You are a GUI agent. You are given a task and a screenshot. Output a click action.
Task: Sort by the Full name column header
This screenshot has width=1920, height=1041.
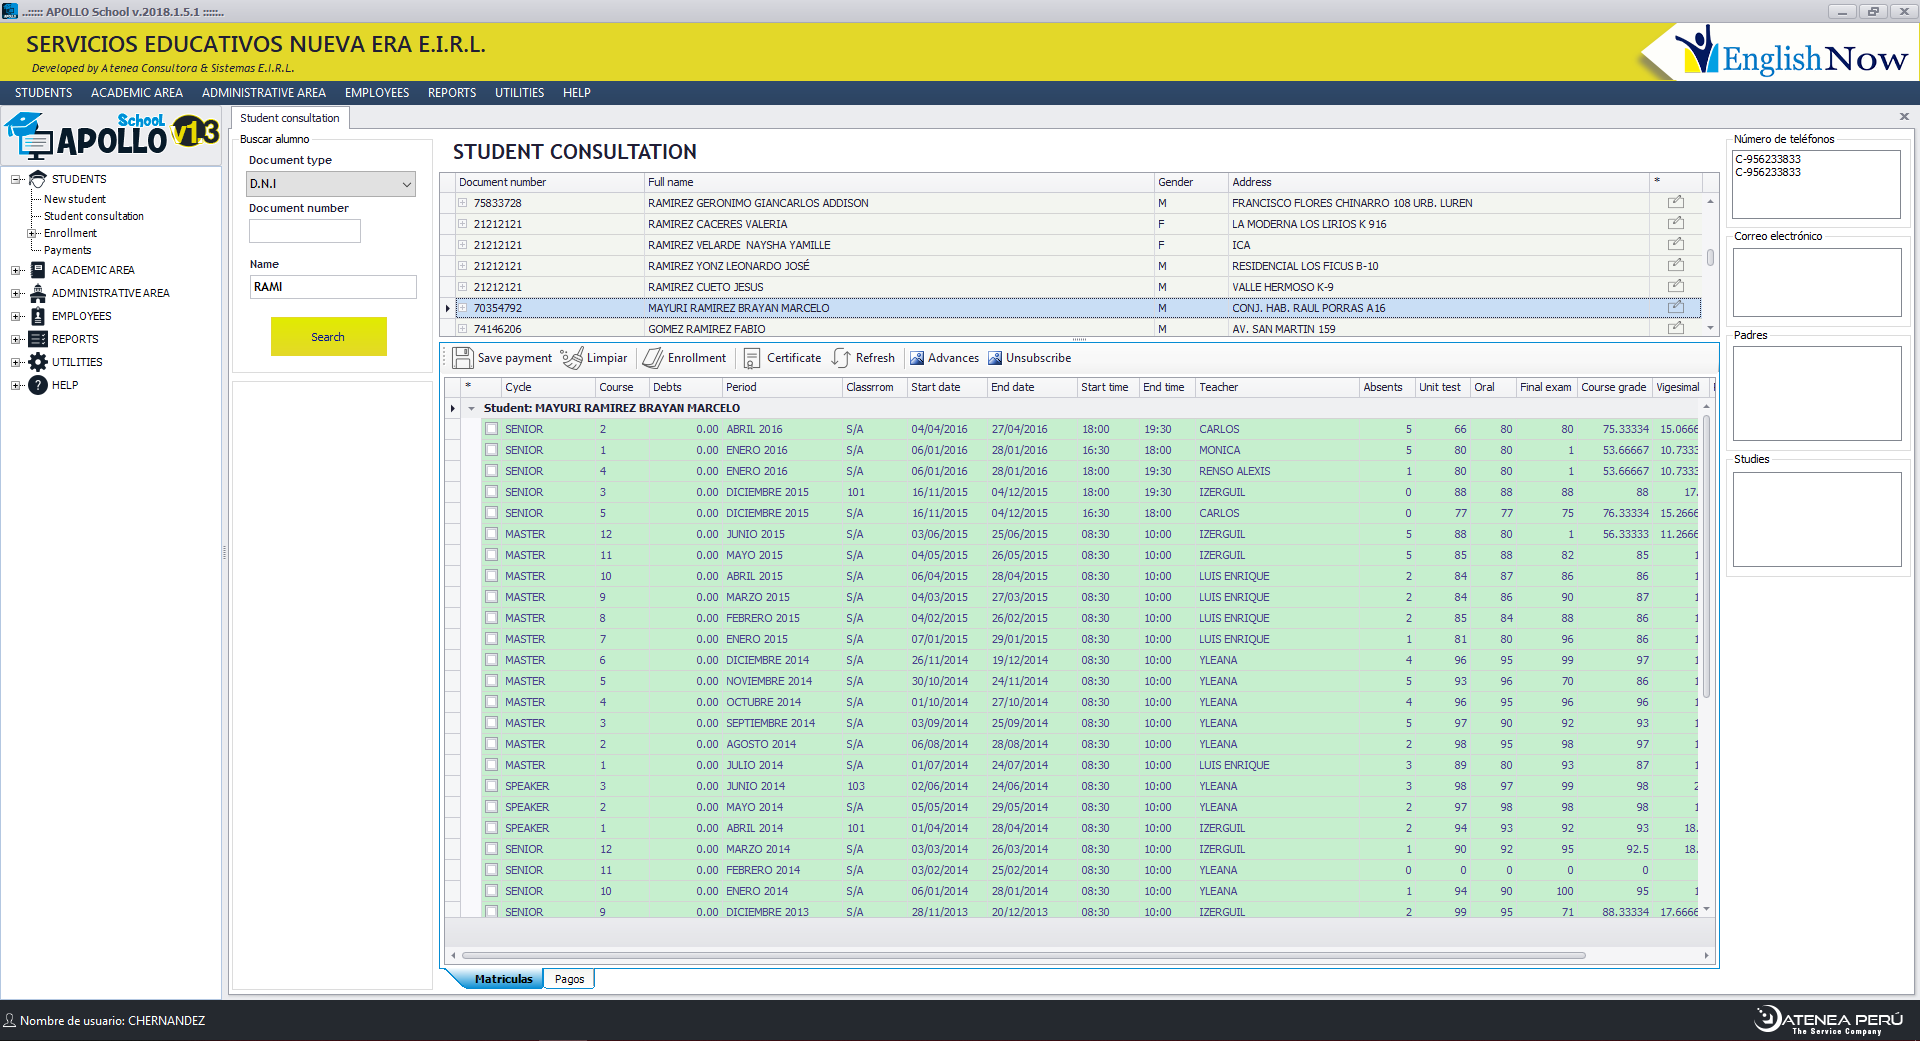point(899,182)
